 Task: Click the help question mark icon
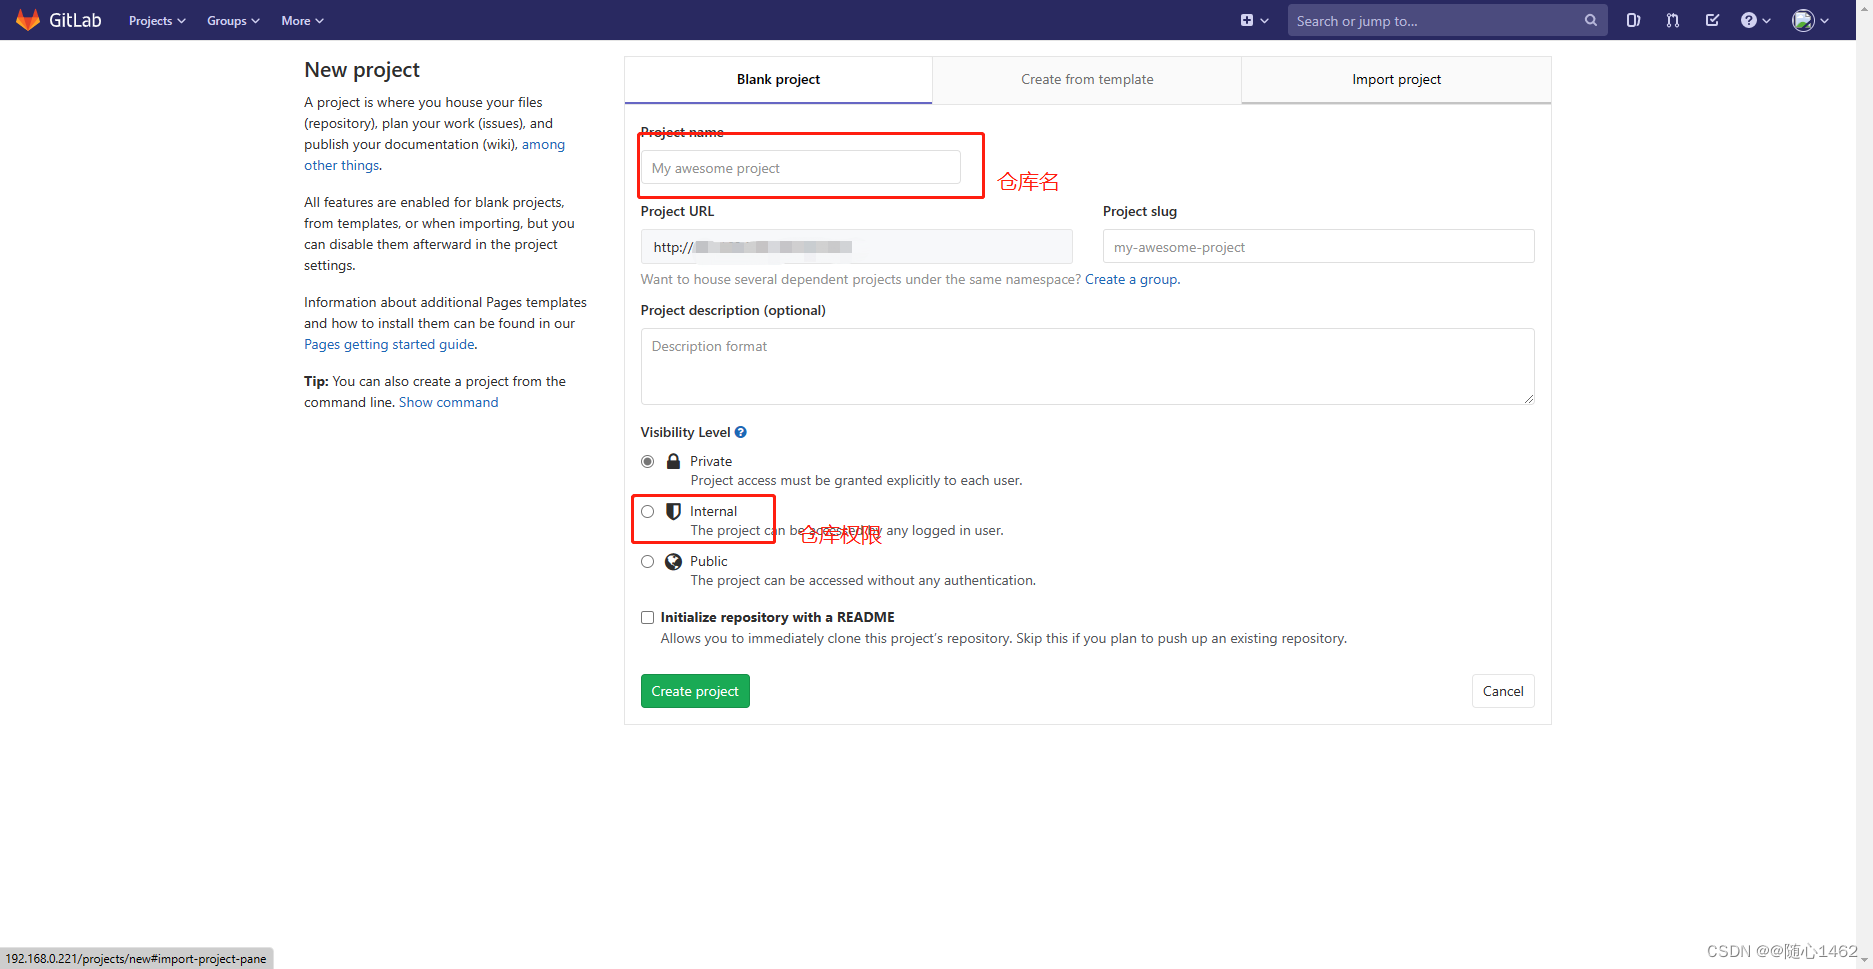[1749, 20]
